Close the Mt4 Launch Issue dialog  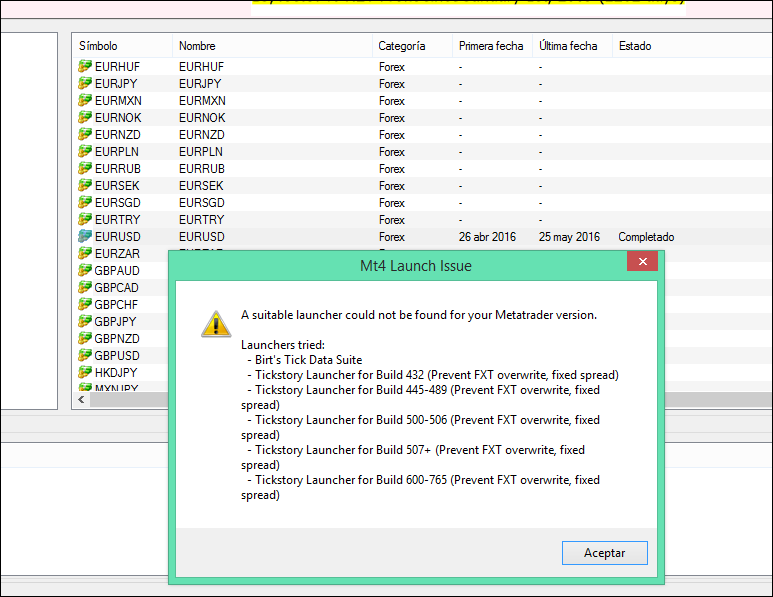[x=641, y=263]
